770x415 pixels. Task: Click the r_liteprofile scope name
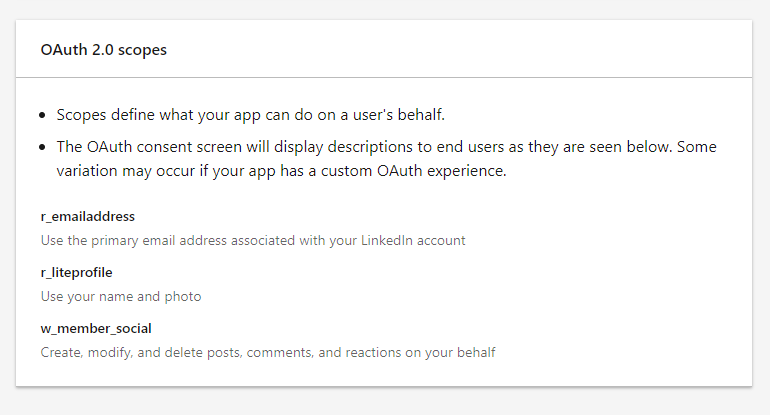[x=83, y=272]
